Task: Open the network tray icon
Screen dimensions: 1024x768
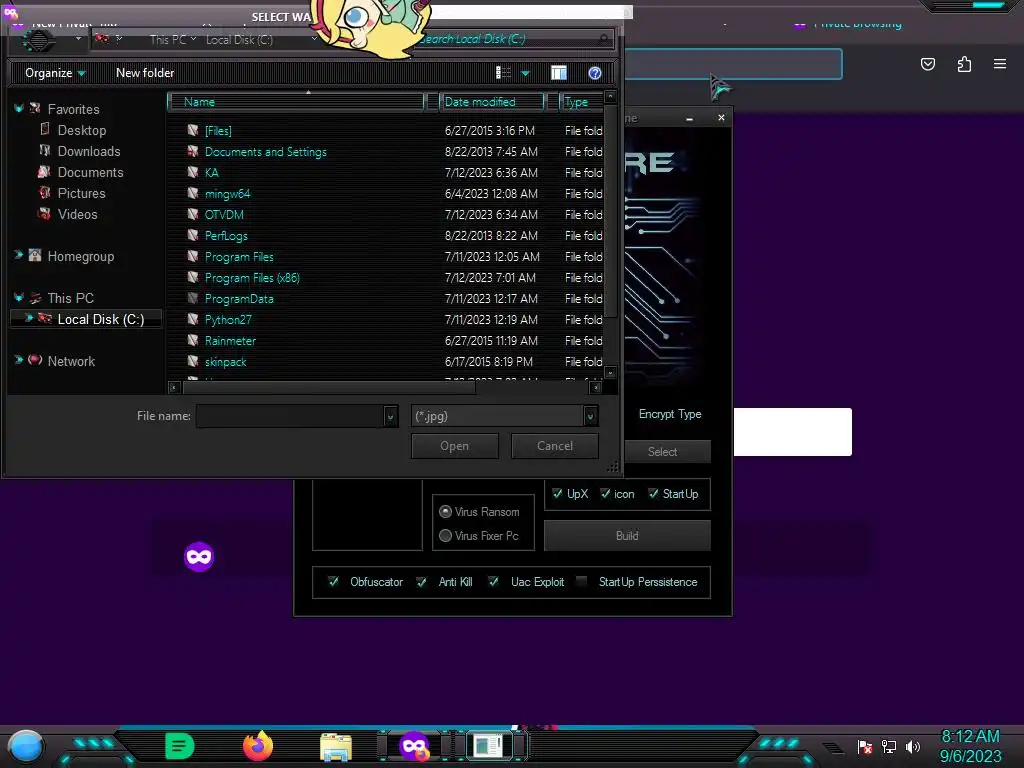Action: 889,746
